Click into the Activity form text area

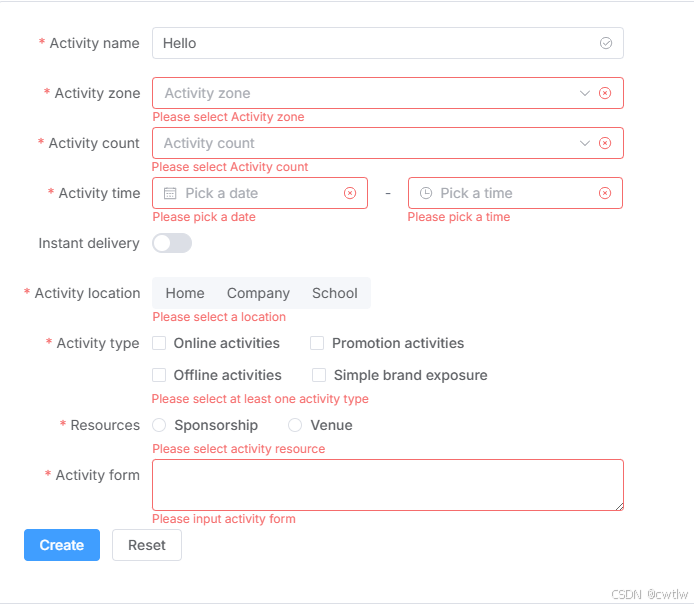click(388, 485)
